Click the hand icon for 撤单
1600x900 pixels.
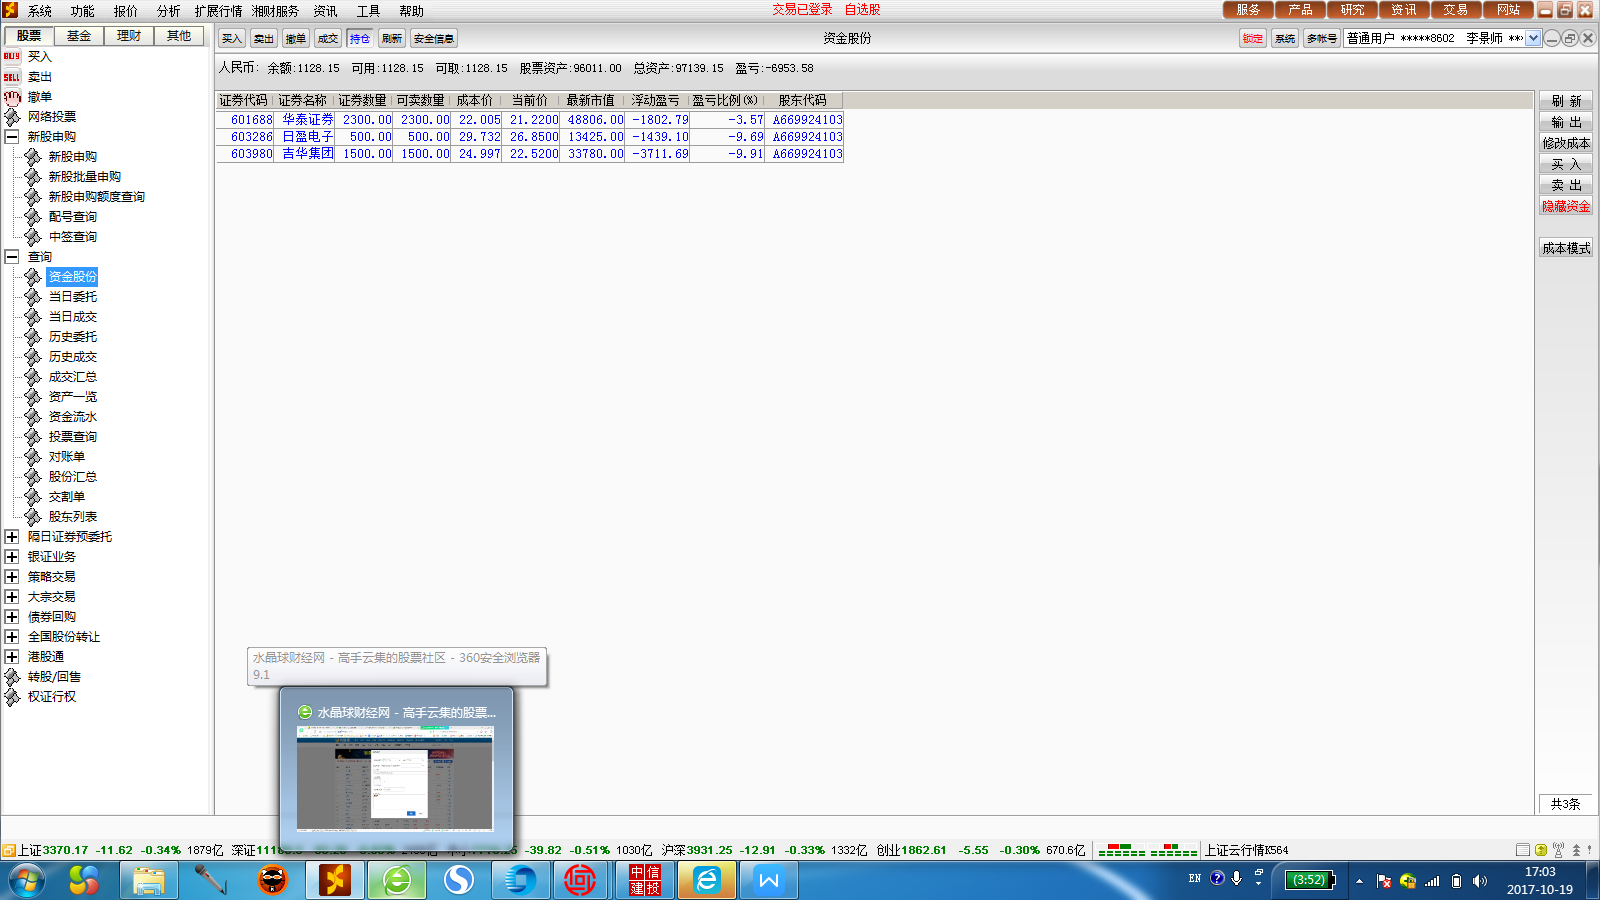12,97
